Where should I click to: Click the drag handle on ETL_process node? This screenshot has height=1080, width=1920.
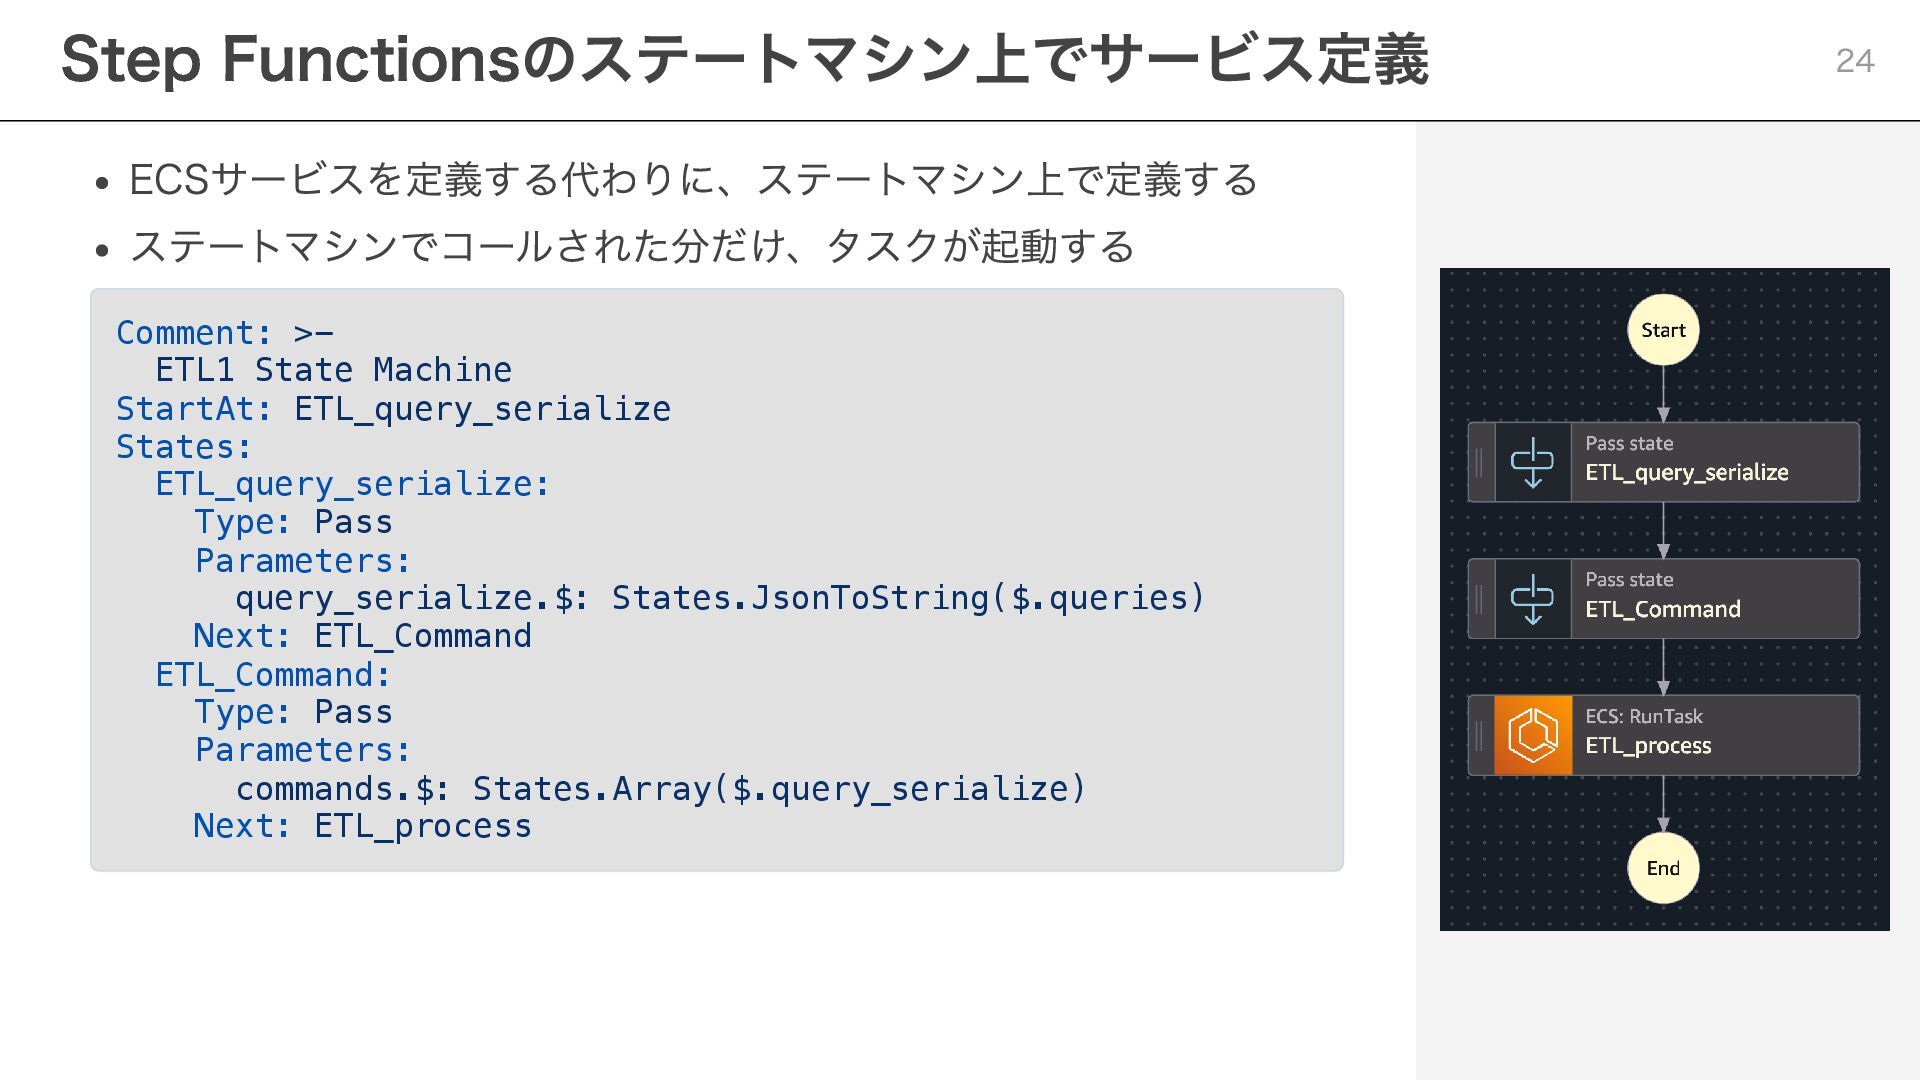pyautogui.click(x=1480, y=736)
